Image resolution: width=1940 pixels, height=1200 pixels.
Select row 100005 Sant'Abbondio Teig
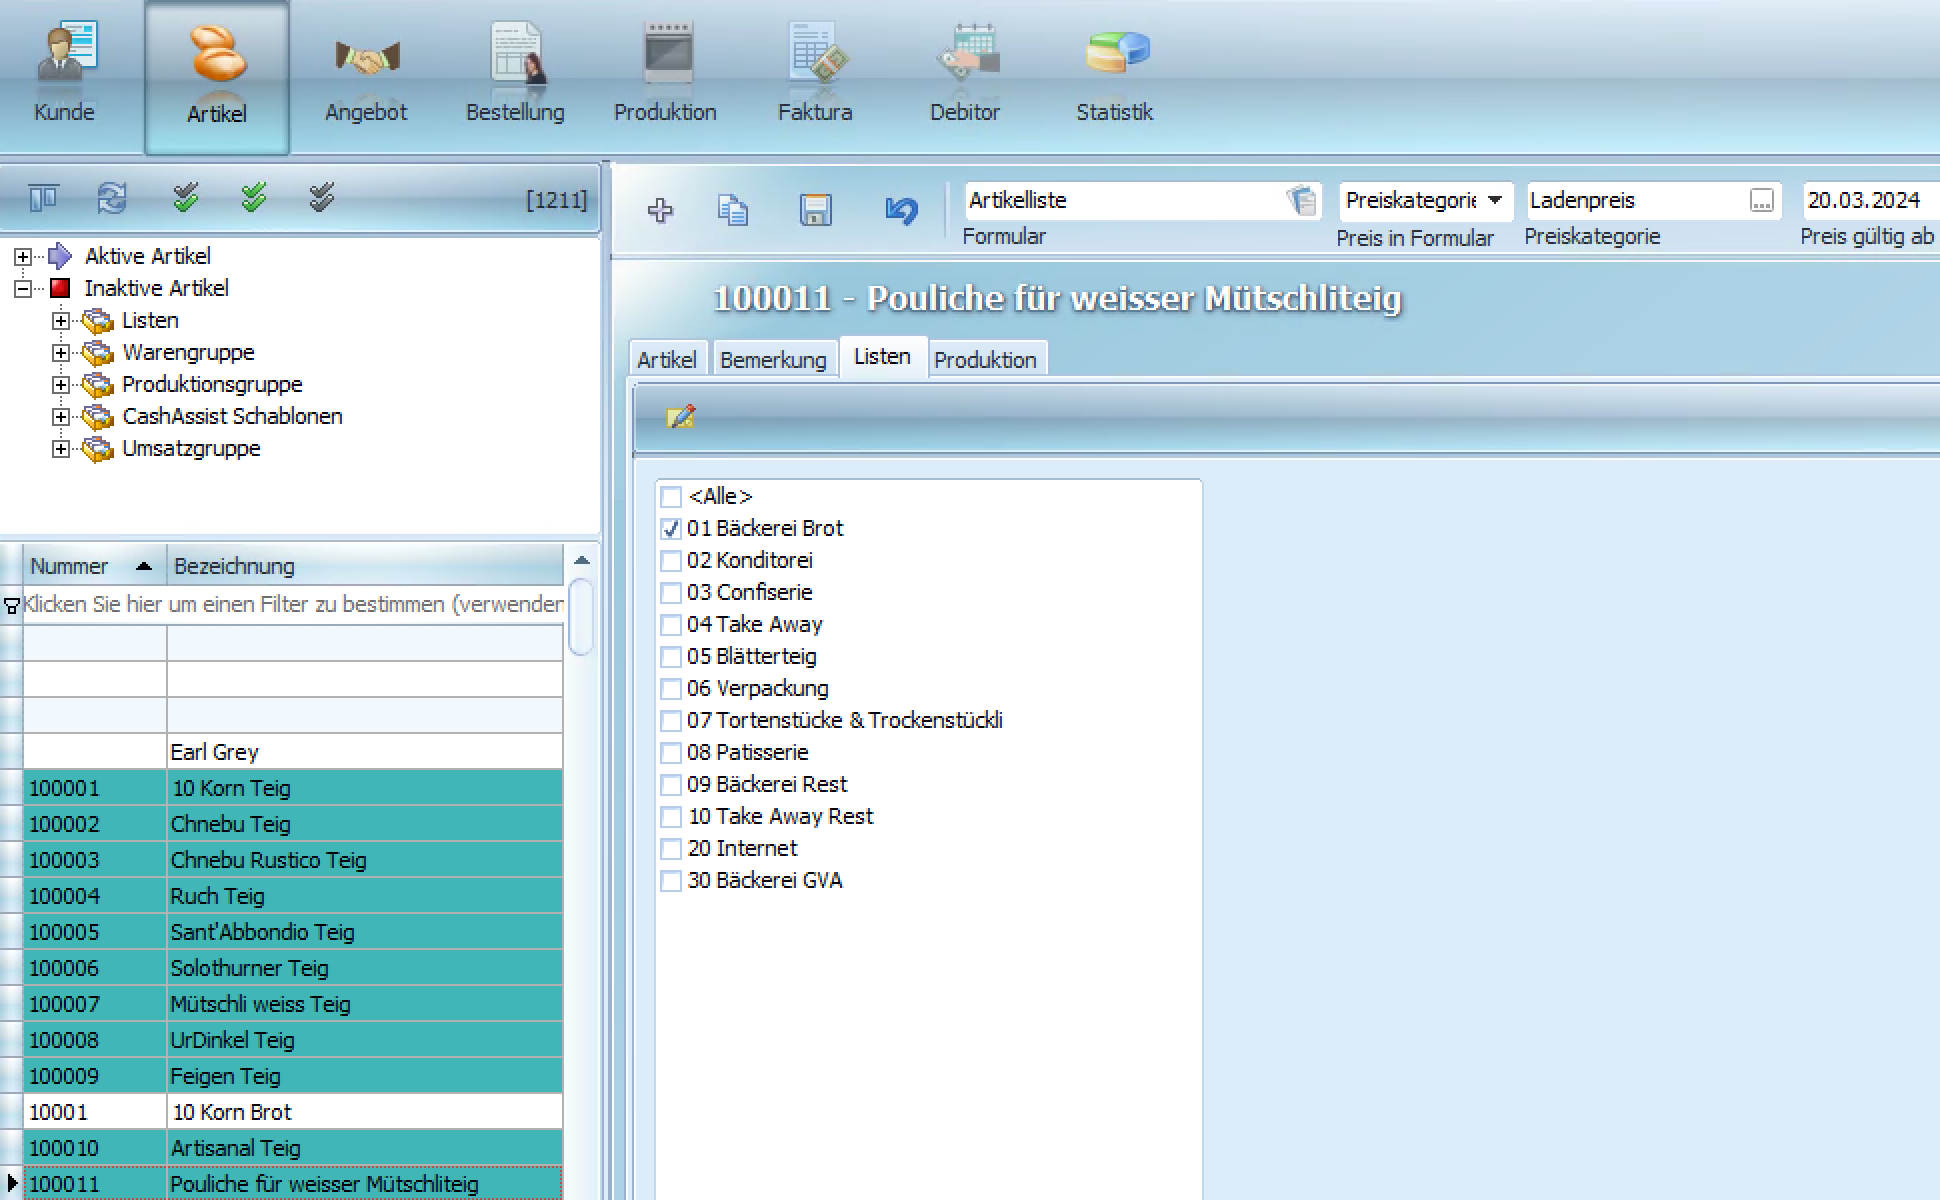pyautogui.click(x=293, y=932)
